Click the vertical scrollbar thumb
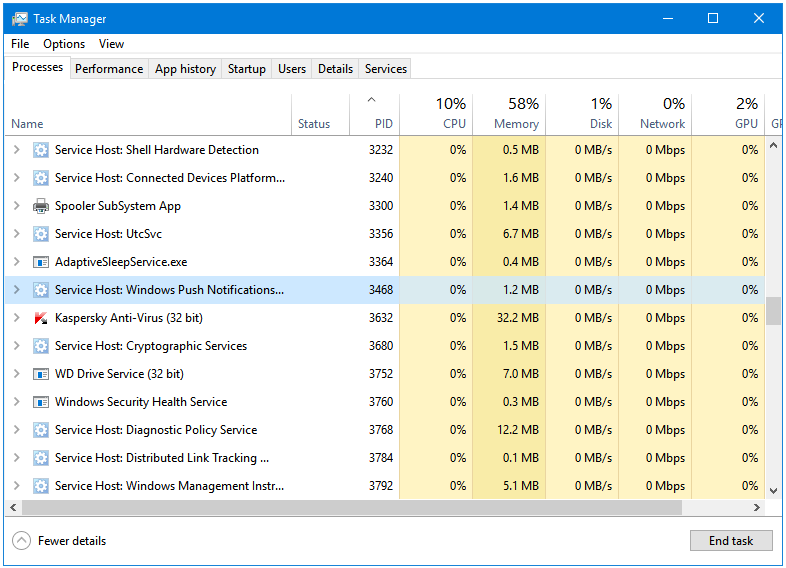The height and width of the screenshot is (568, 786). pos(773,311)
